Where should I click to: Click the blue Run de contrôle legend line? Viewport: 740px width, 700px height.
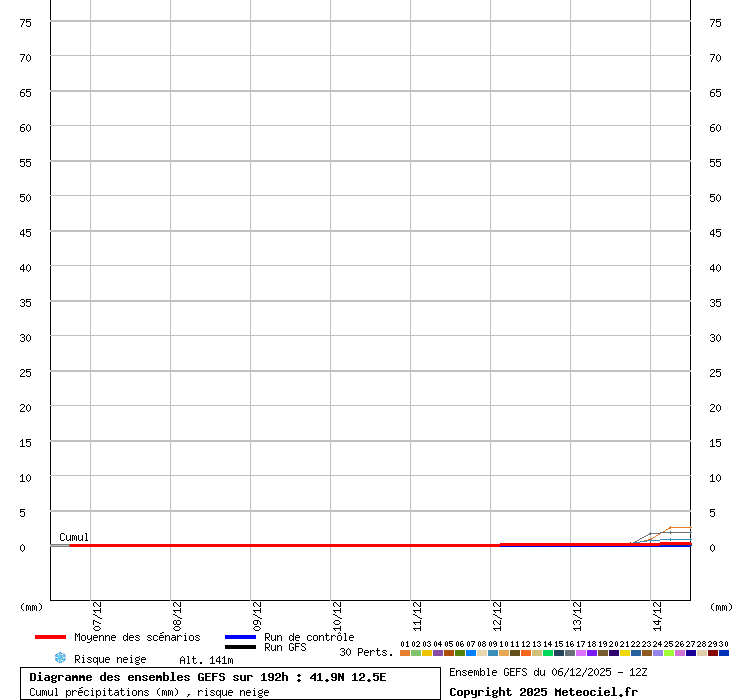pyautogui.click(x=240, y=637)
